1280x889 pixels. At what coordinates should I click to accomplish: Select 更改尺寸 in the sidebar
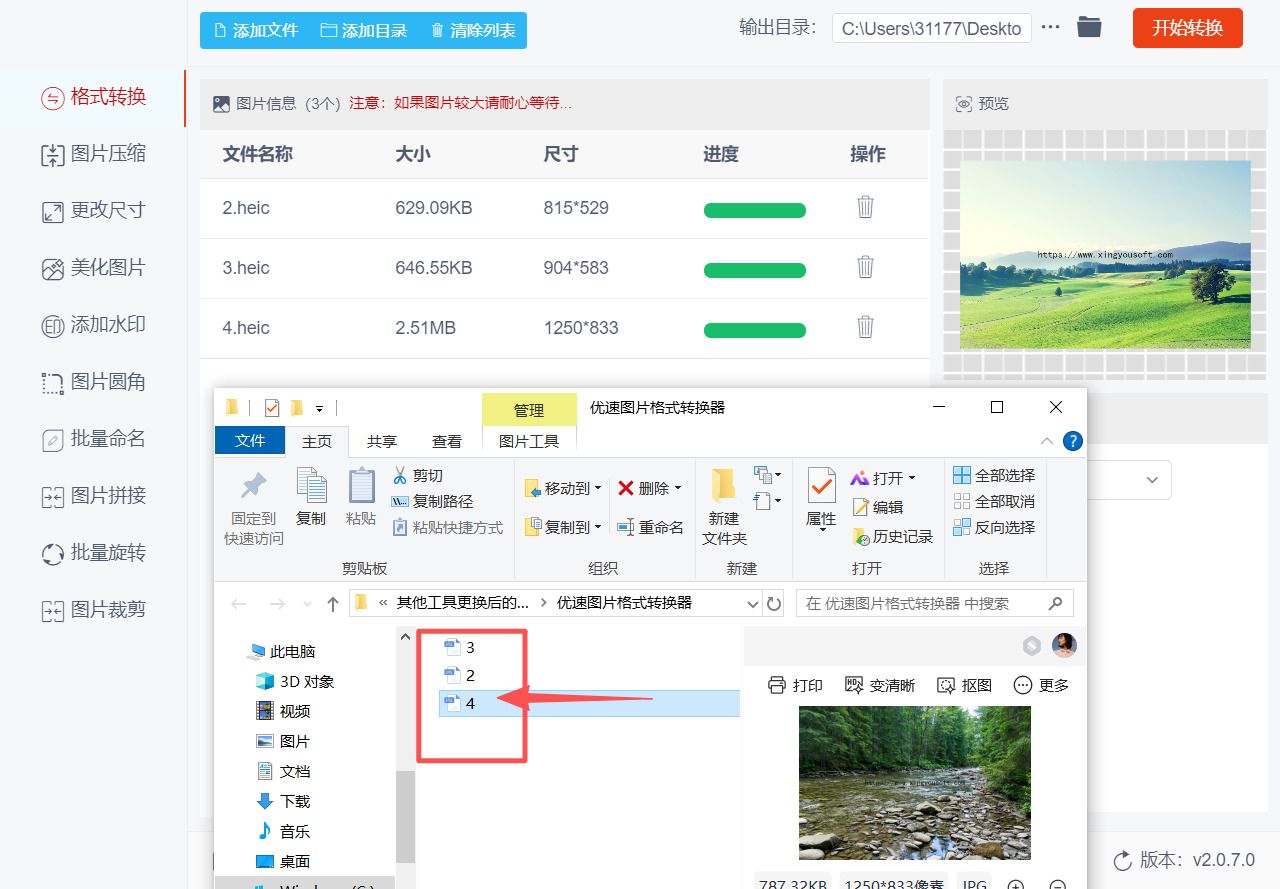tap(93, 211)
